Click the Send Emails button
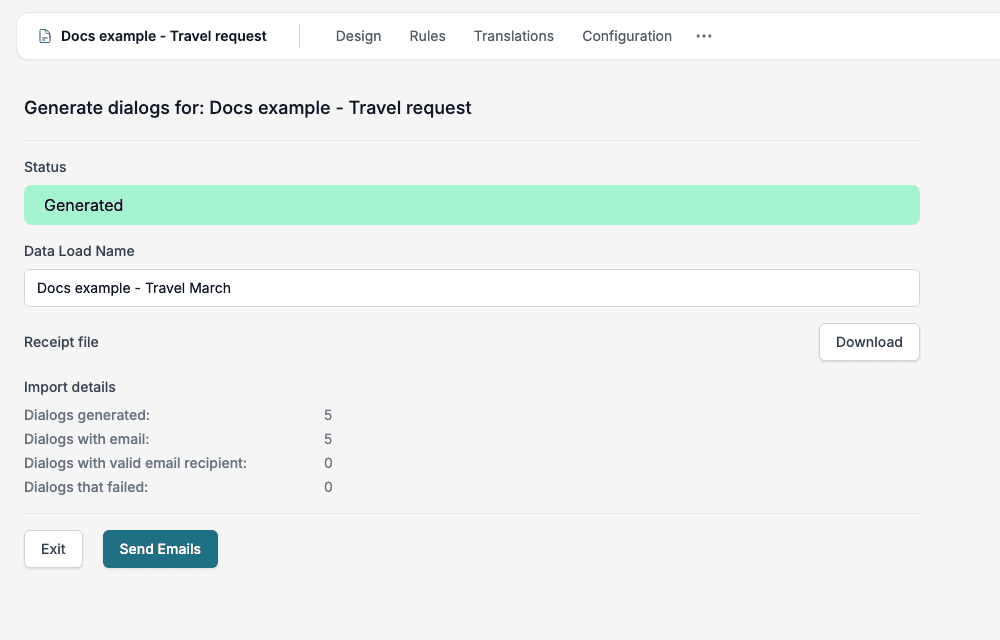This screenshot has height=640, width=1000. pos(160,549)
